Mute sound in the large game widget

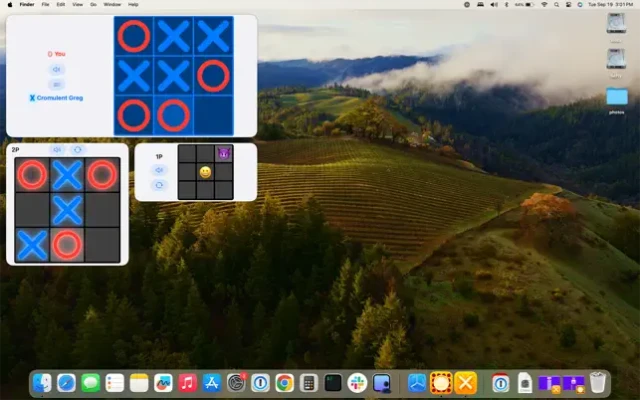[57, 69]
